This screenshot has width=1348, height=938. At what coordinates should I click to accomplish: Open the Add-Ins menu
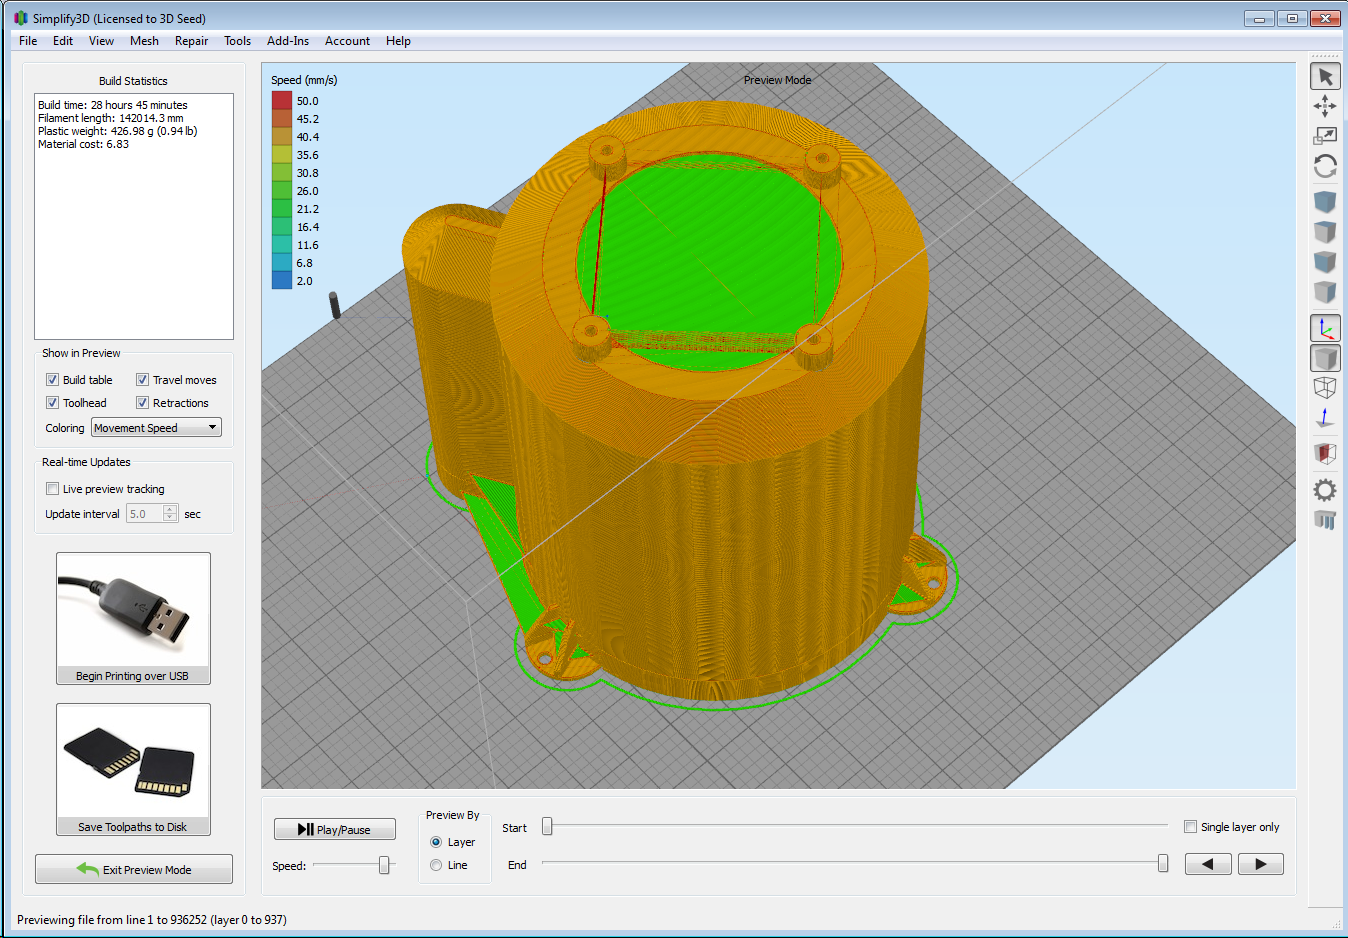pos(288,41)
